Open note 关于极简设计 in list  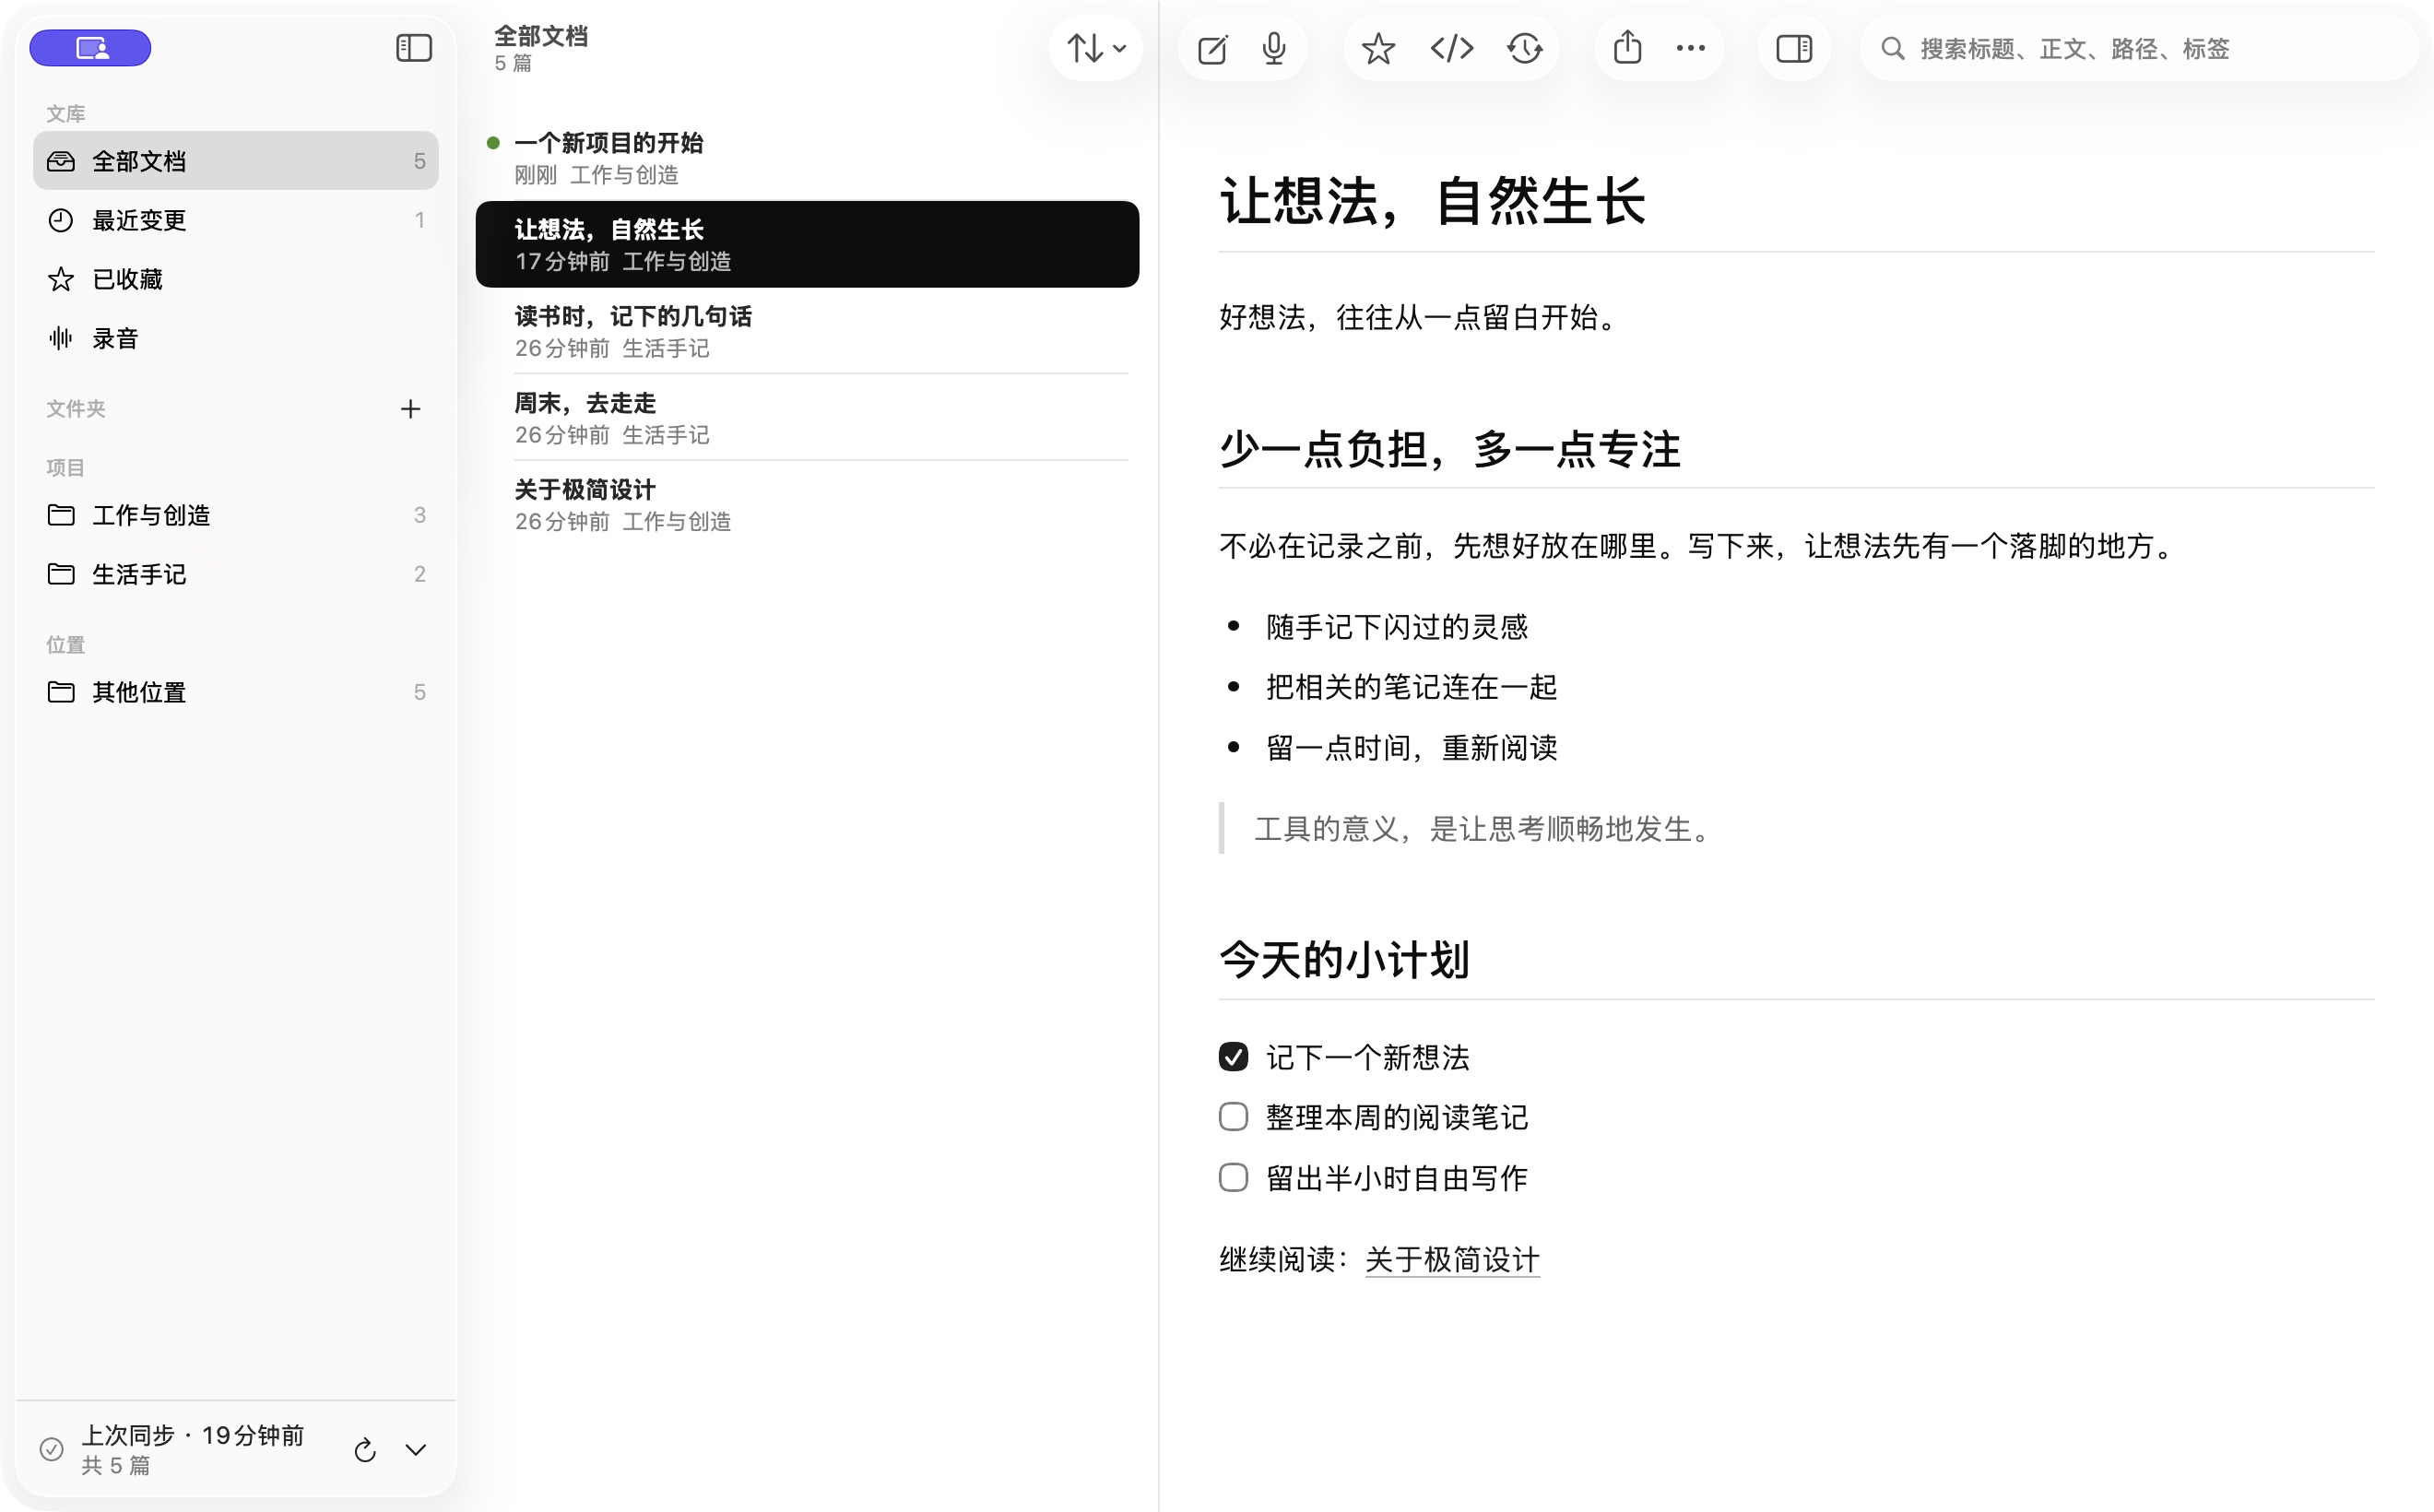tap(807, 505)
